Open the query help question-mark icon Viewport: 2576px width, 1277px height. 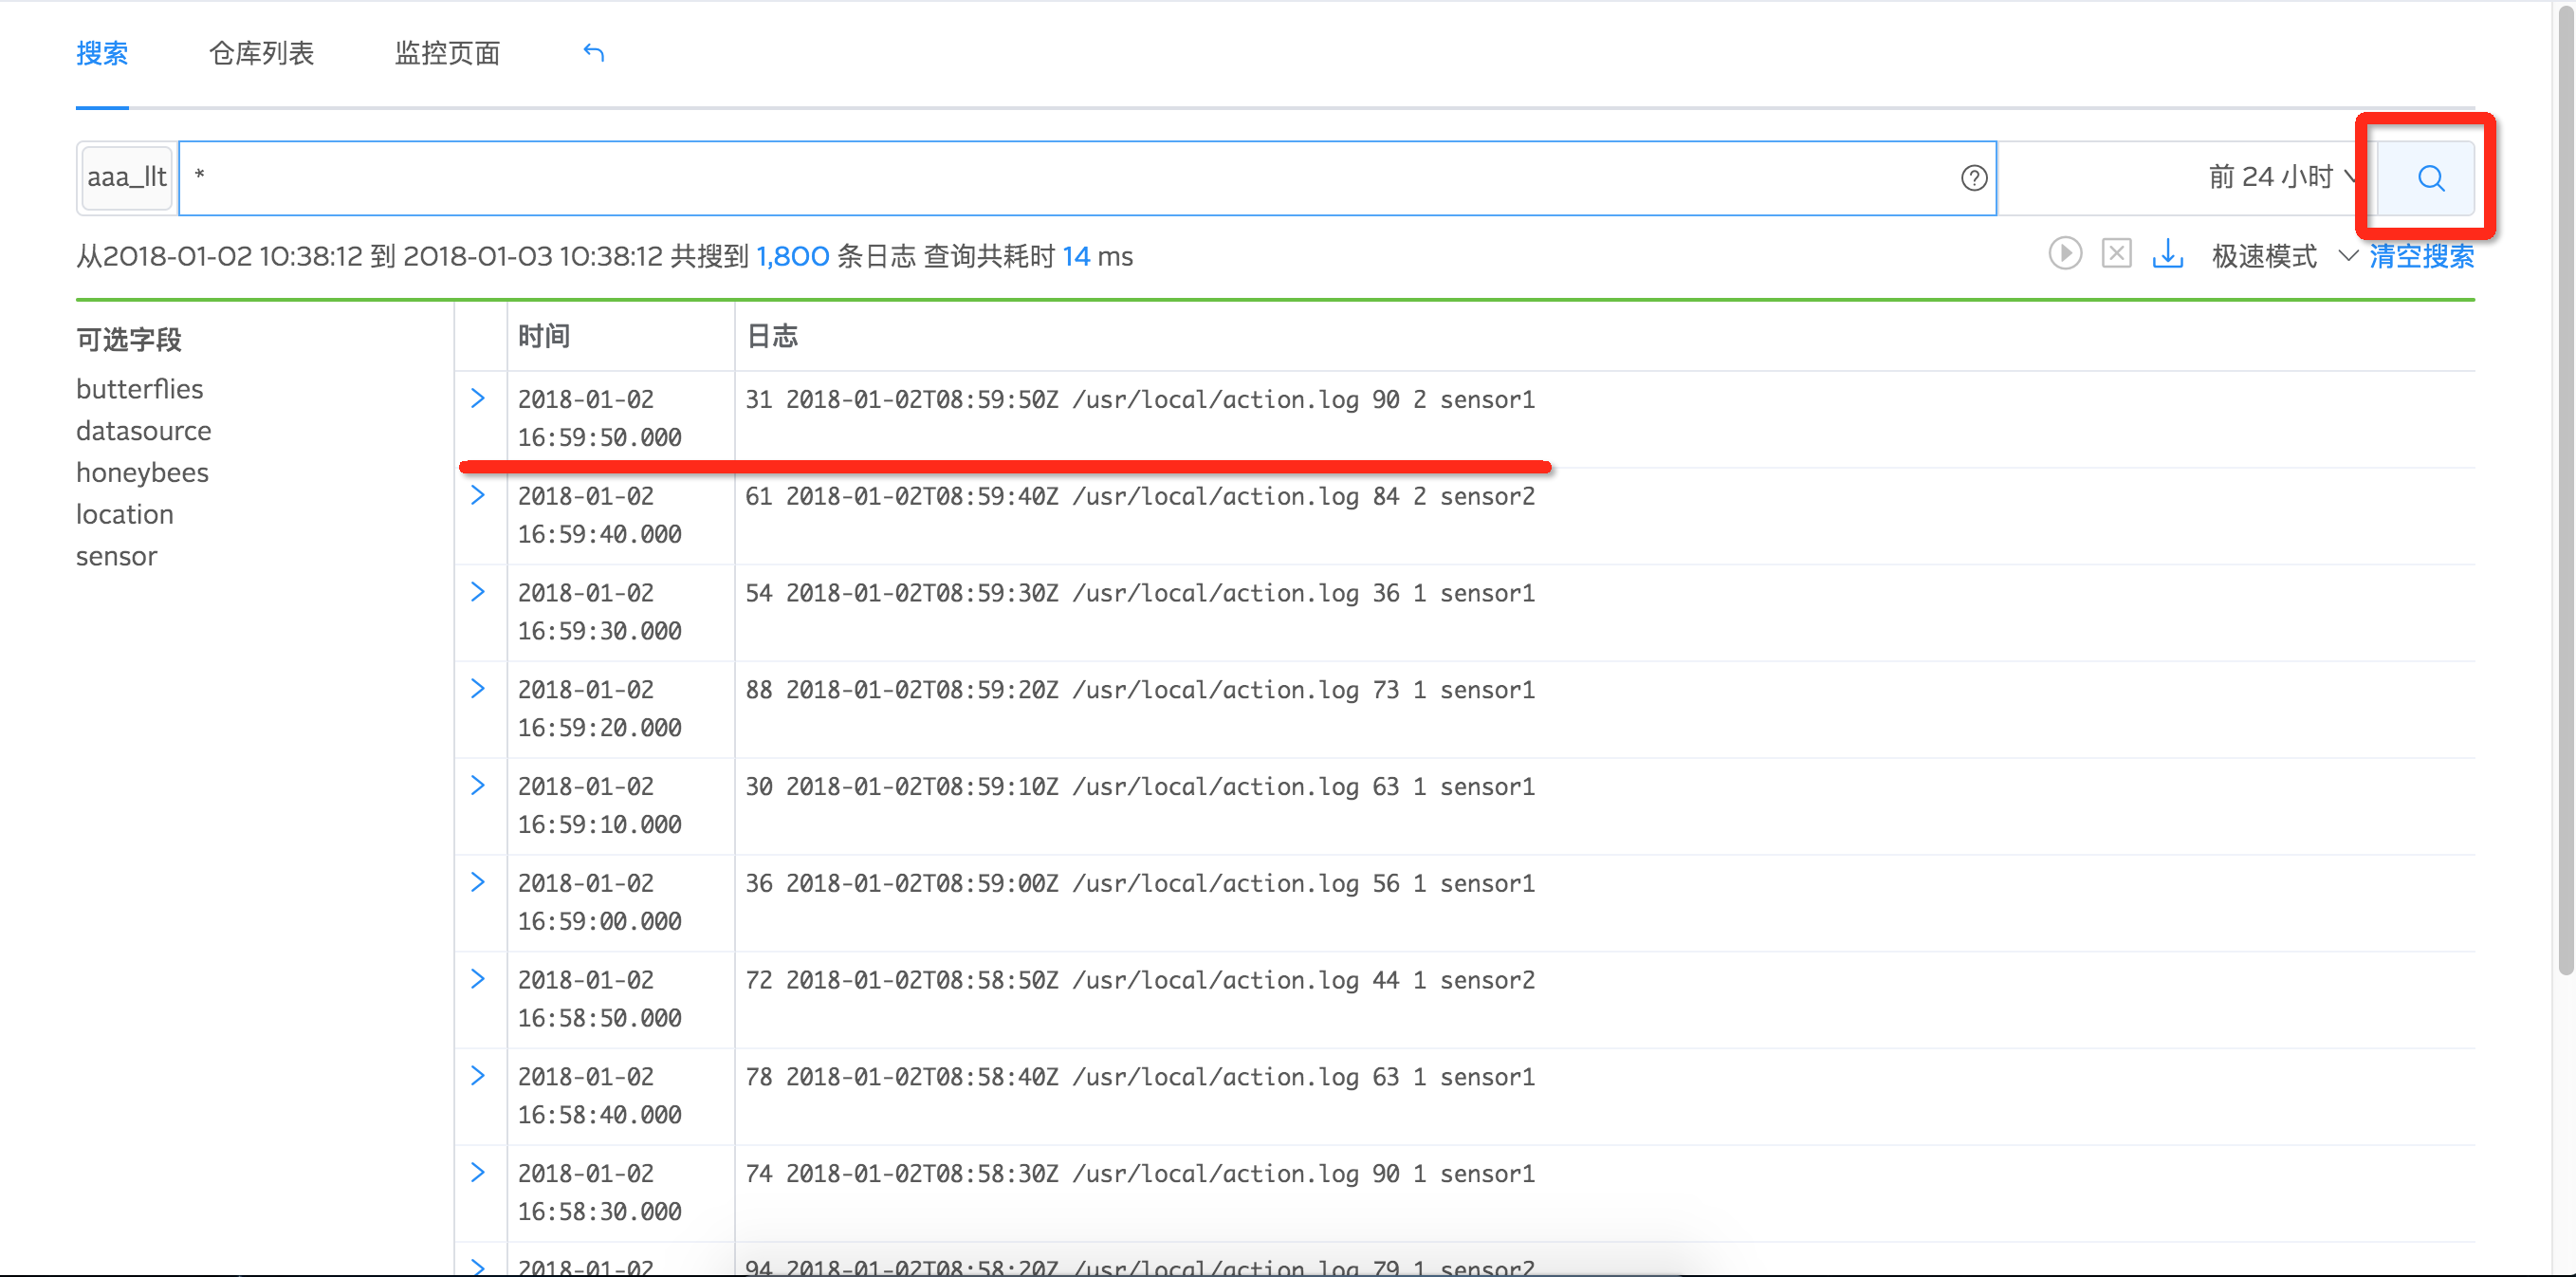coord(1973,178)
